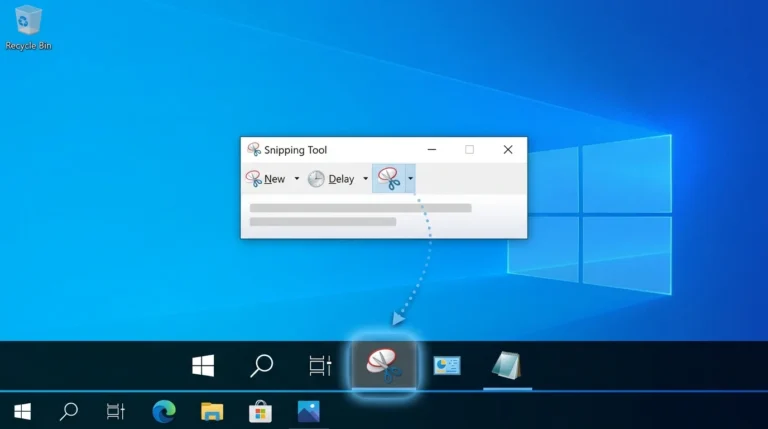Click the Control Panel icon in enlarged taskbar

coord(447,365)
